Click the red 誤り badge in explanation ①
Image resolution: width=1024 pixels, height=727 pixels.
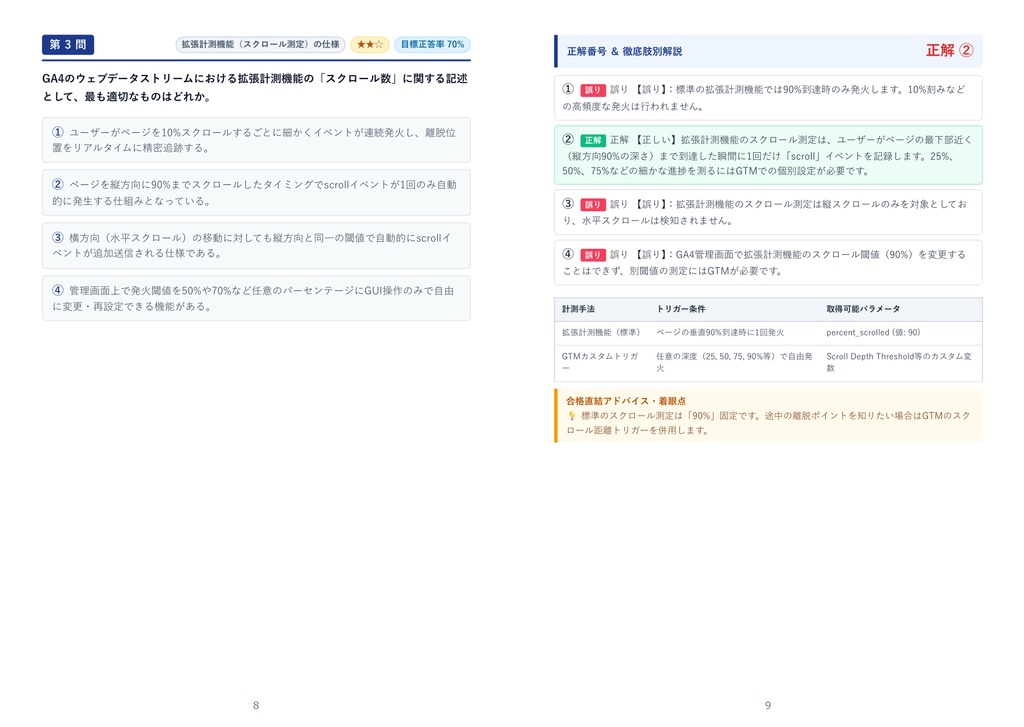coord(593,90)
